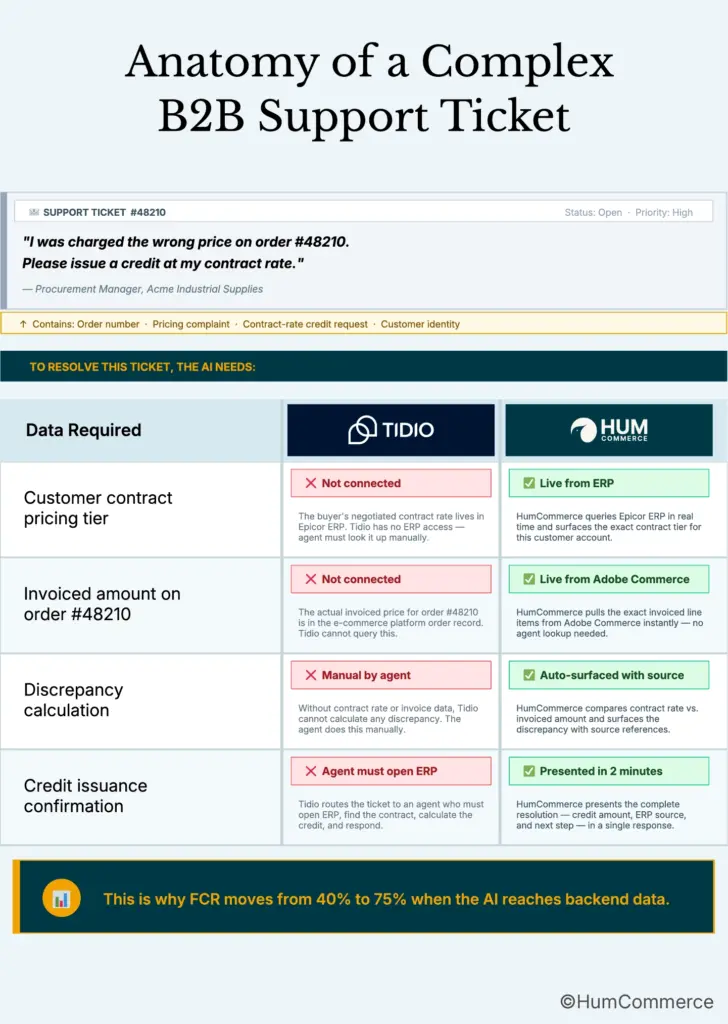The width and height of the screenshot is (728, 1024).
Task: Click 'Customer contract pricing tier' row label
Action: pos(98,508)
